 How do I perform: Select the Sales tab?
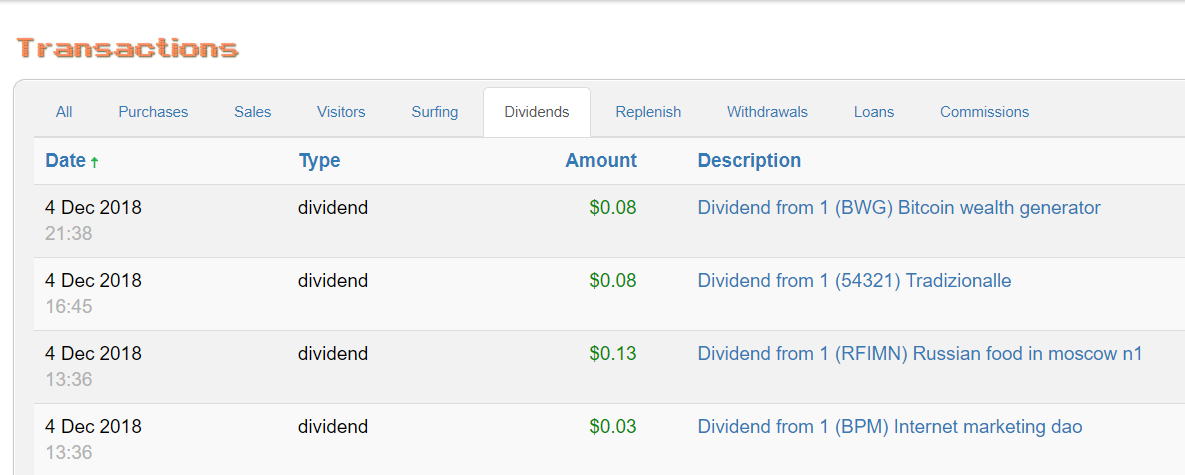pyautogui.click(x=253, y=112)
